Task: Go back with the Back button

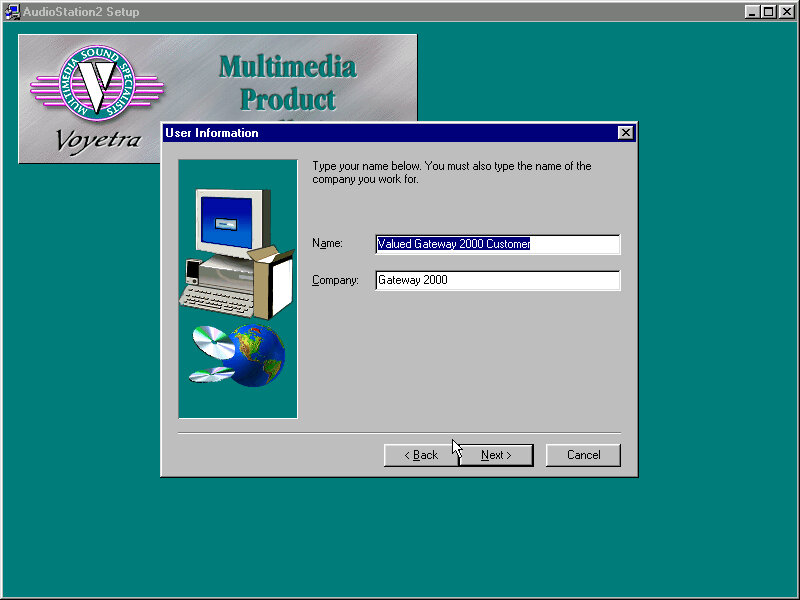Action: point(421,455)
